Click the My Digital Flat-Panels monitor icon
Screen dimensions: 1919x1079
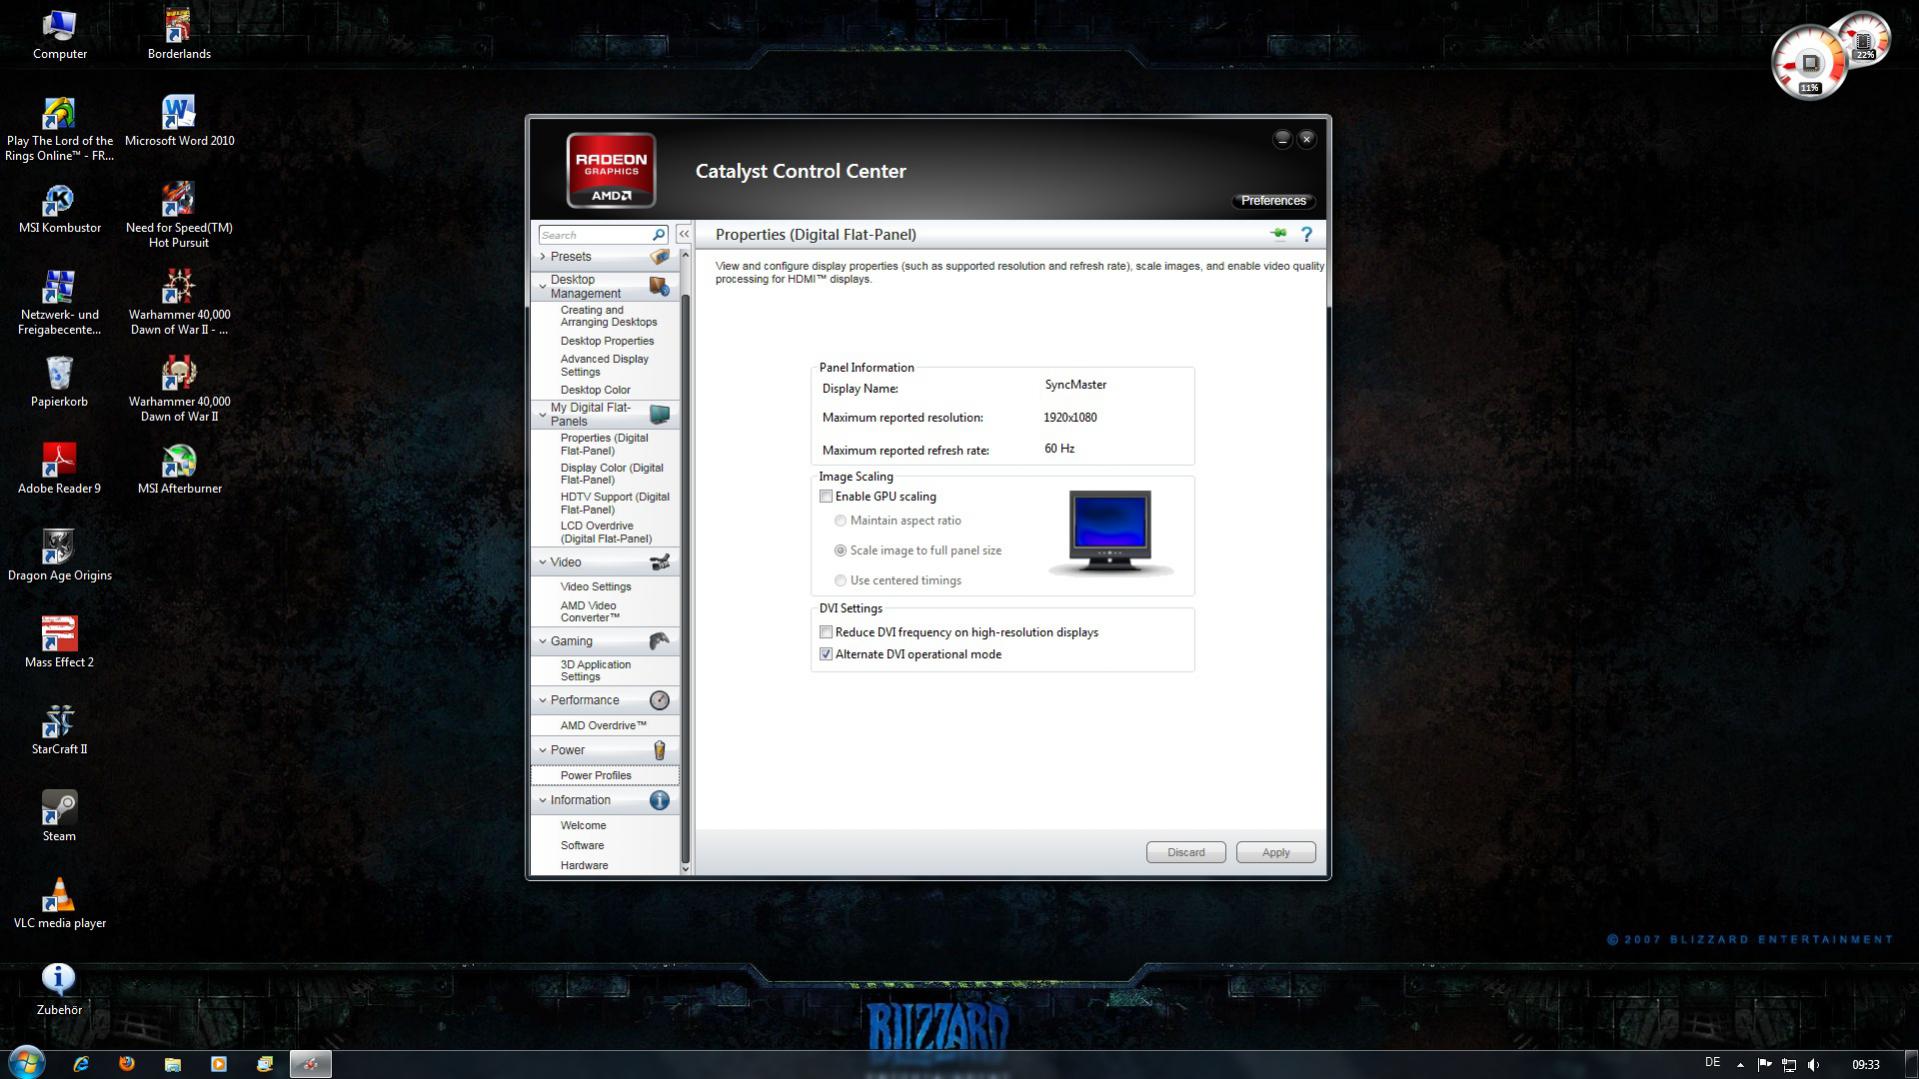pyautogui.click(x=659, y=414)
